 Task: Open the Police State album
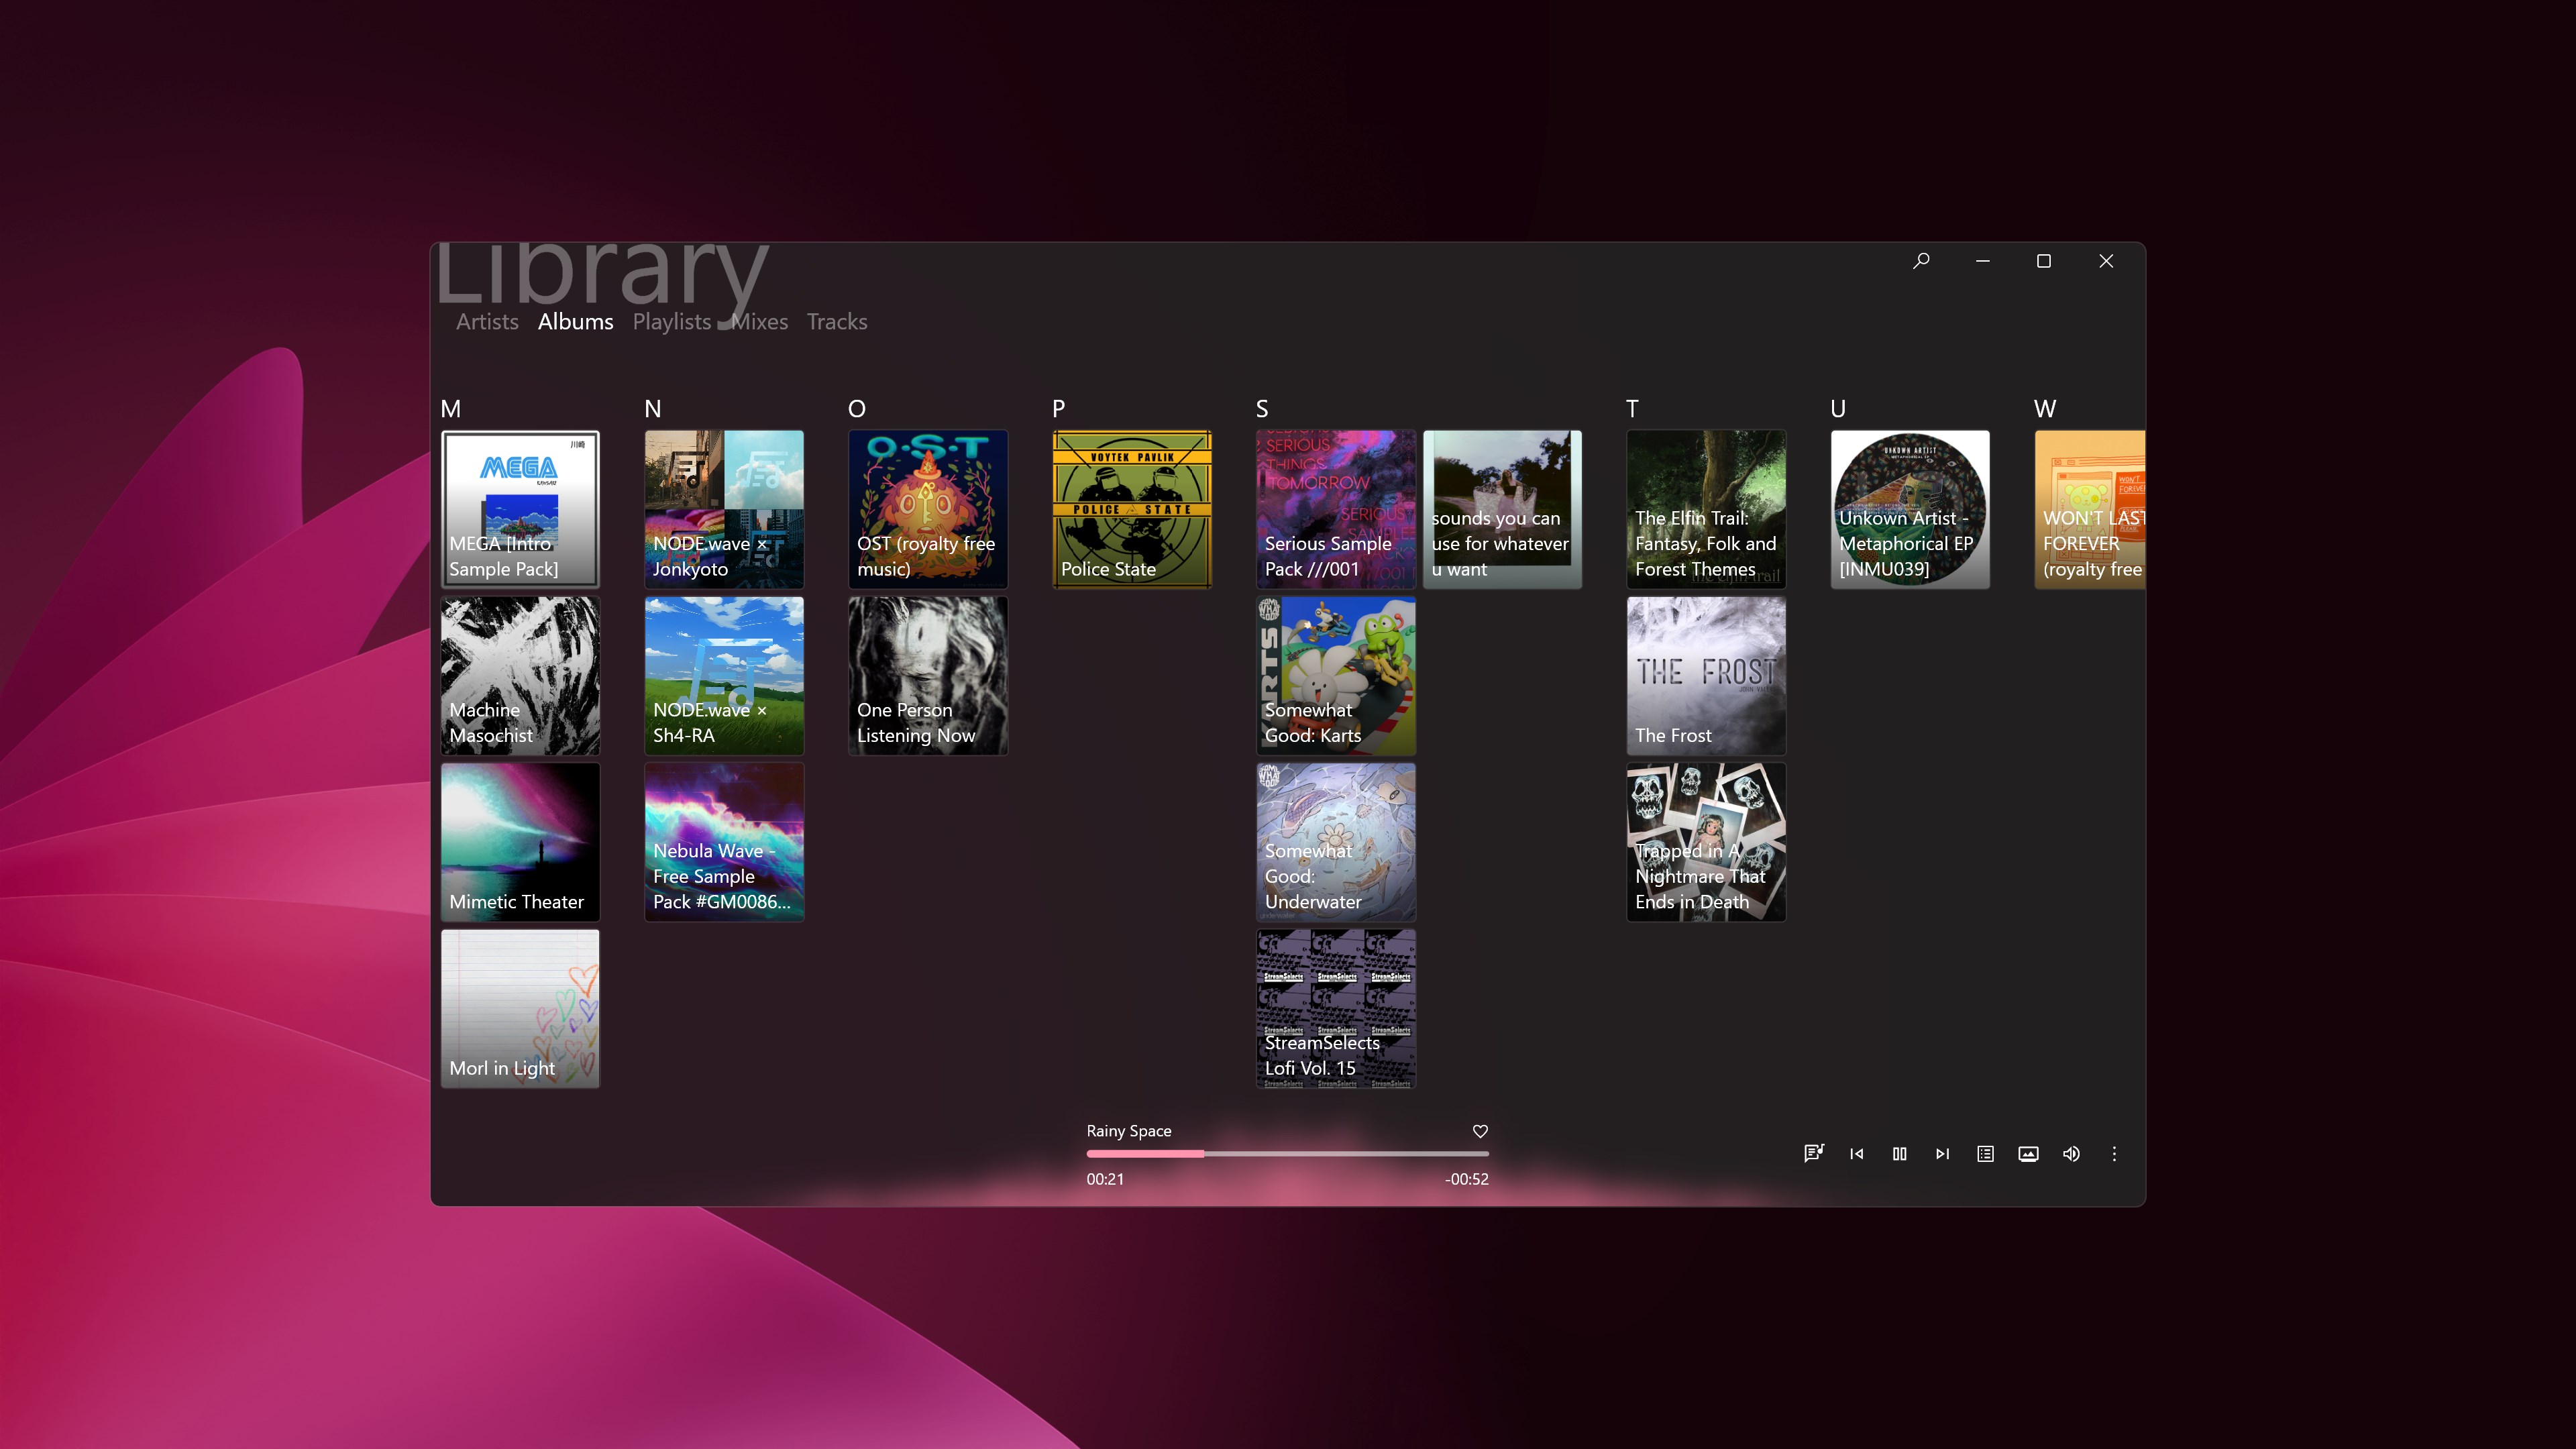(x=1131, y=509)
